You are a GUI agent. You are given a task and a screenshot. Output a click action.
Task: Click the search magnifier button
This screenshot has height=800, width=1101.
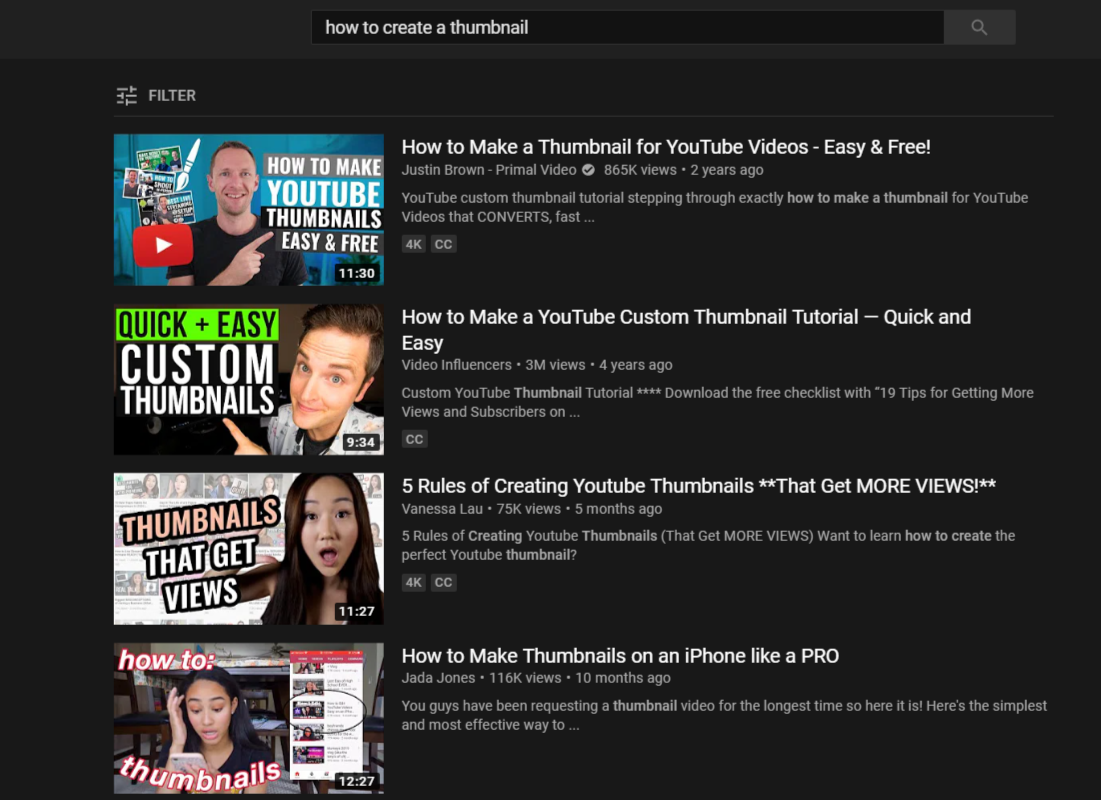pyautogui.click(x=980, y=27)
